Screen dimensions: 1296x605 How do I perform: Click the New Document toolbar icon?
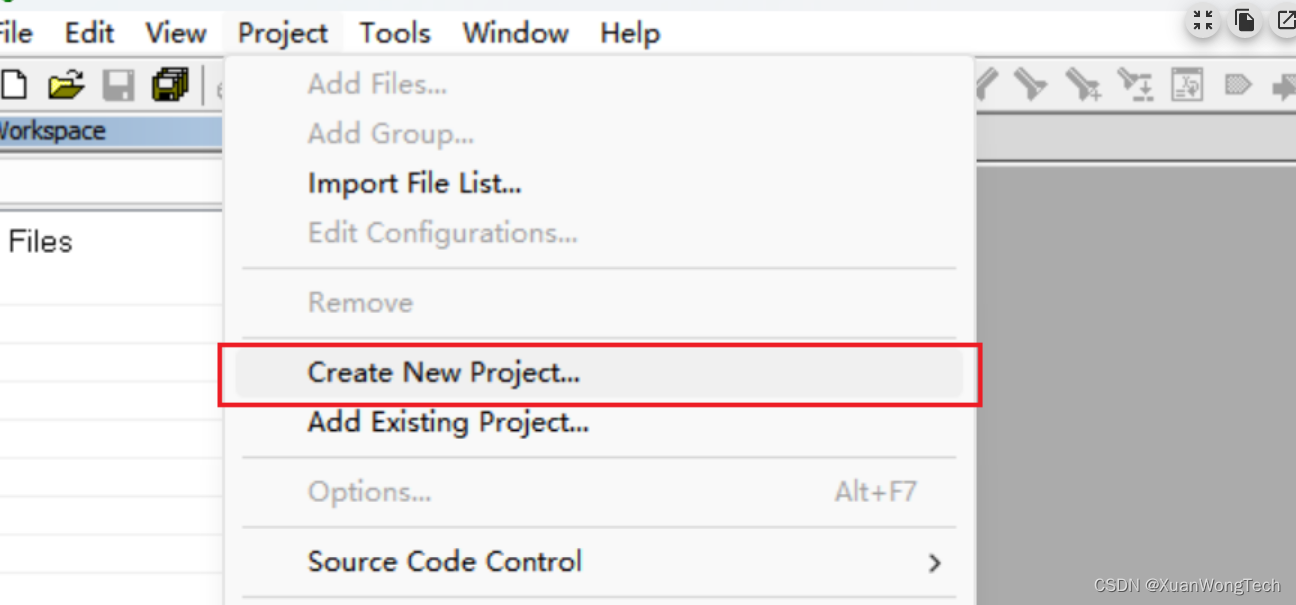click(x=14, y=86)
